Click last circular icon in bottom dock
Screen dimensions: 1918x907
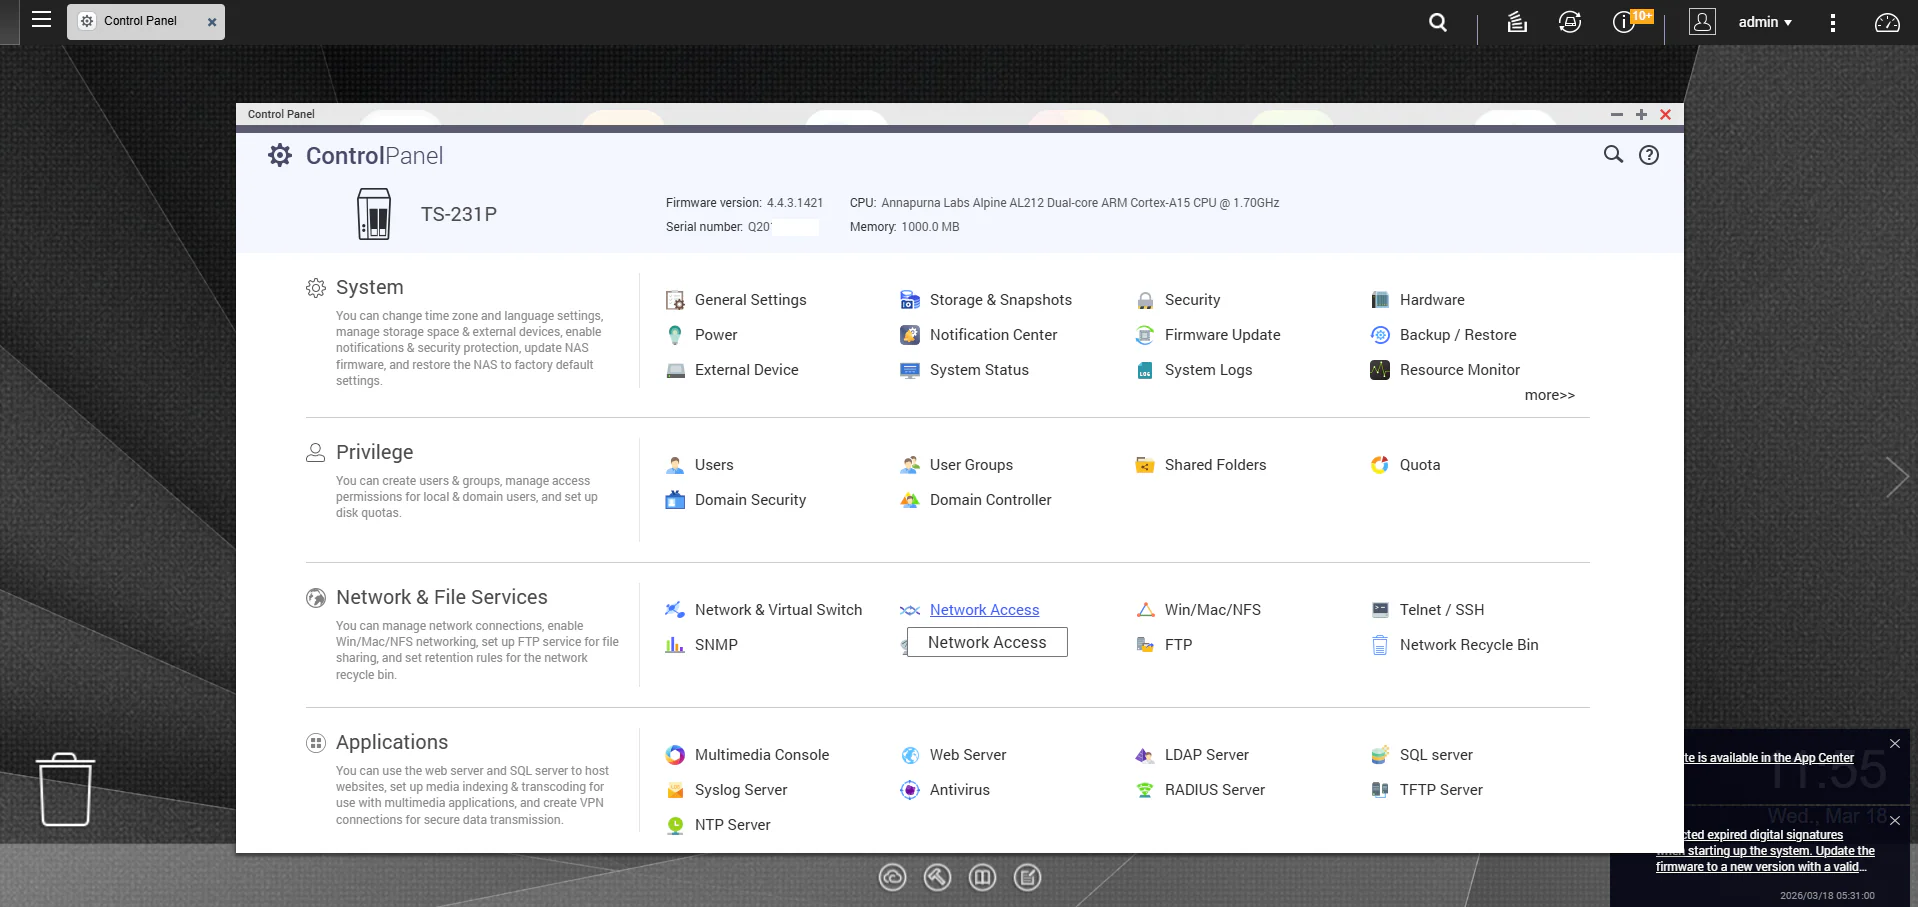pyautogui.click(x=1027, y=878)
